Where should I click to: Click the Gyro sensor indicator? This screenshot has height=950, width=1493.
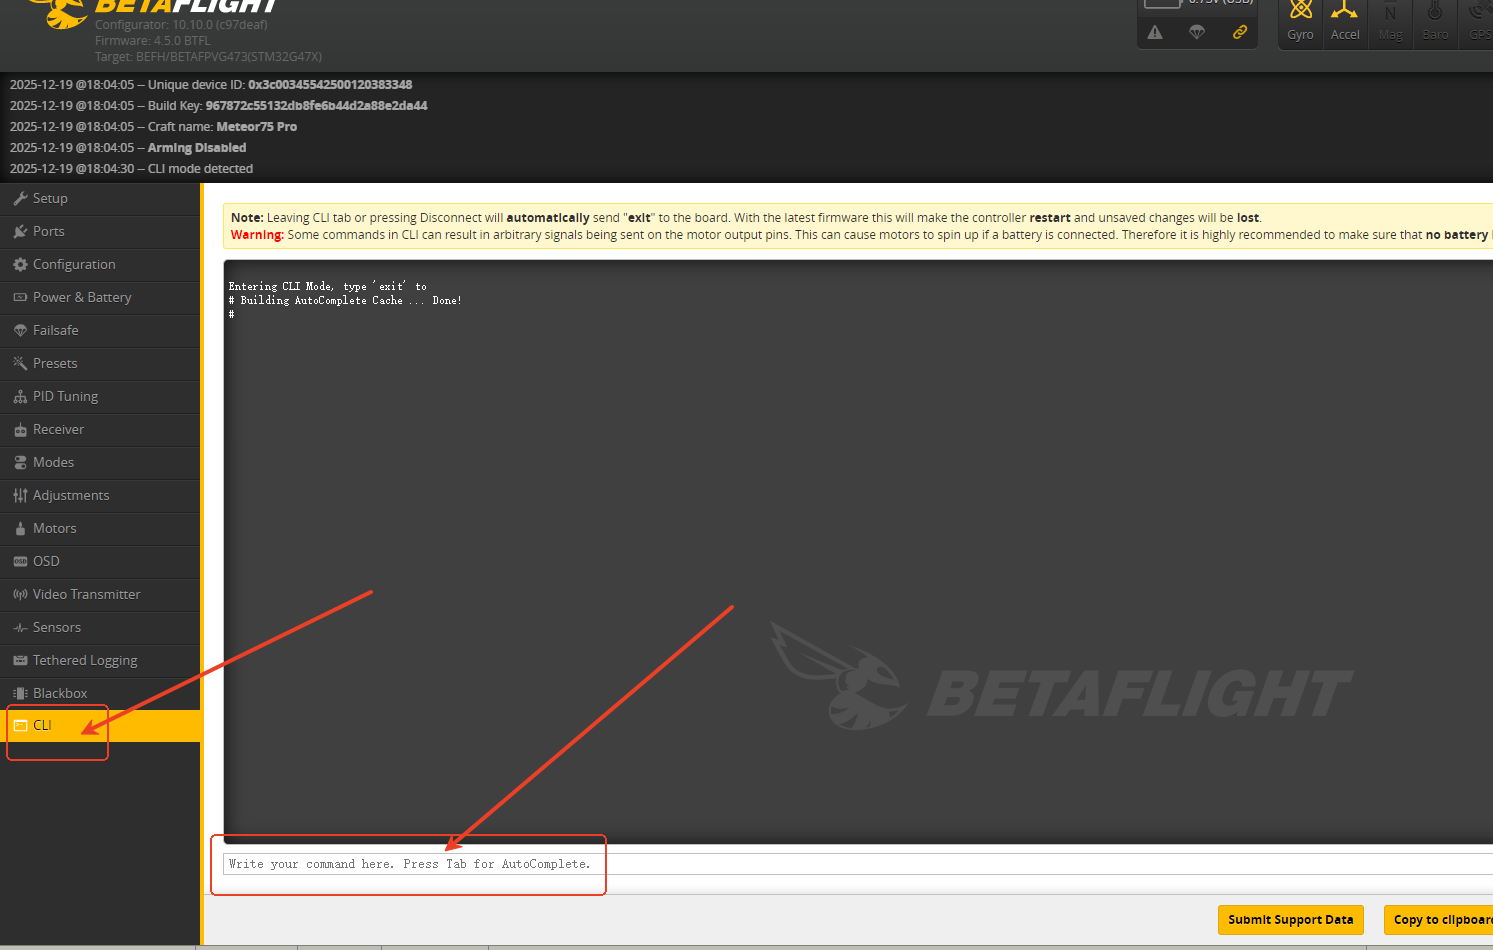click(x=1300, y=22)
